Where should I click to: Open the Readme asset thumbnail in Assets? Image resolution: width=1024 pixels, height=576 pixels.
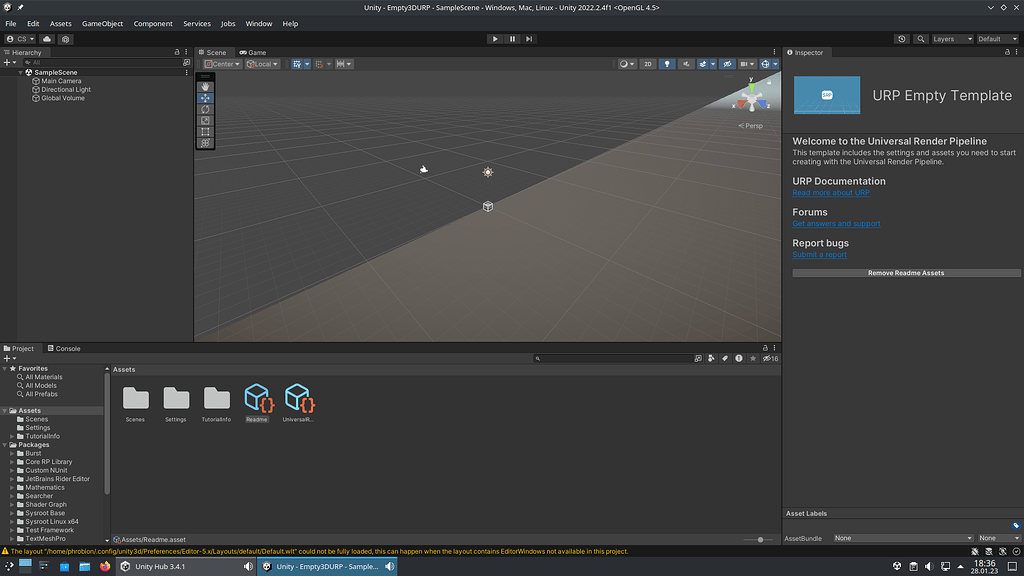[257, 399]
